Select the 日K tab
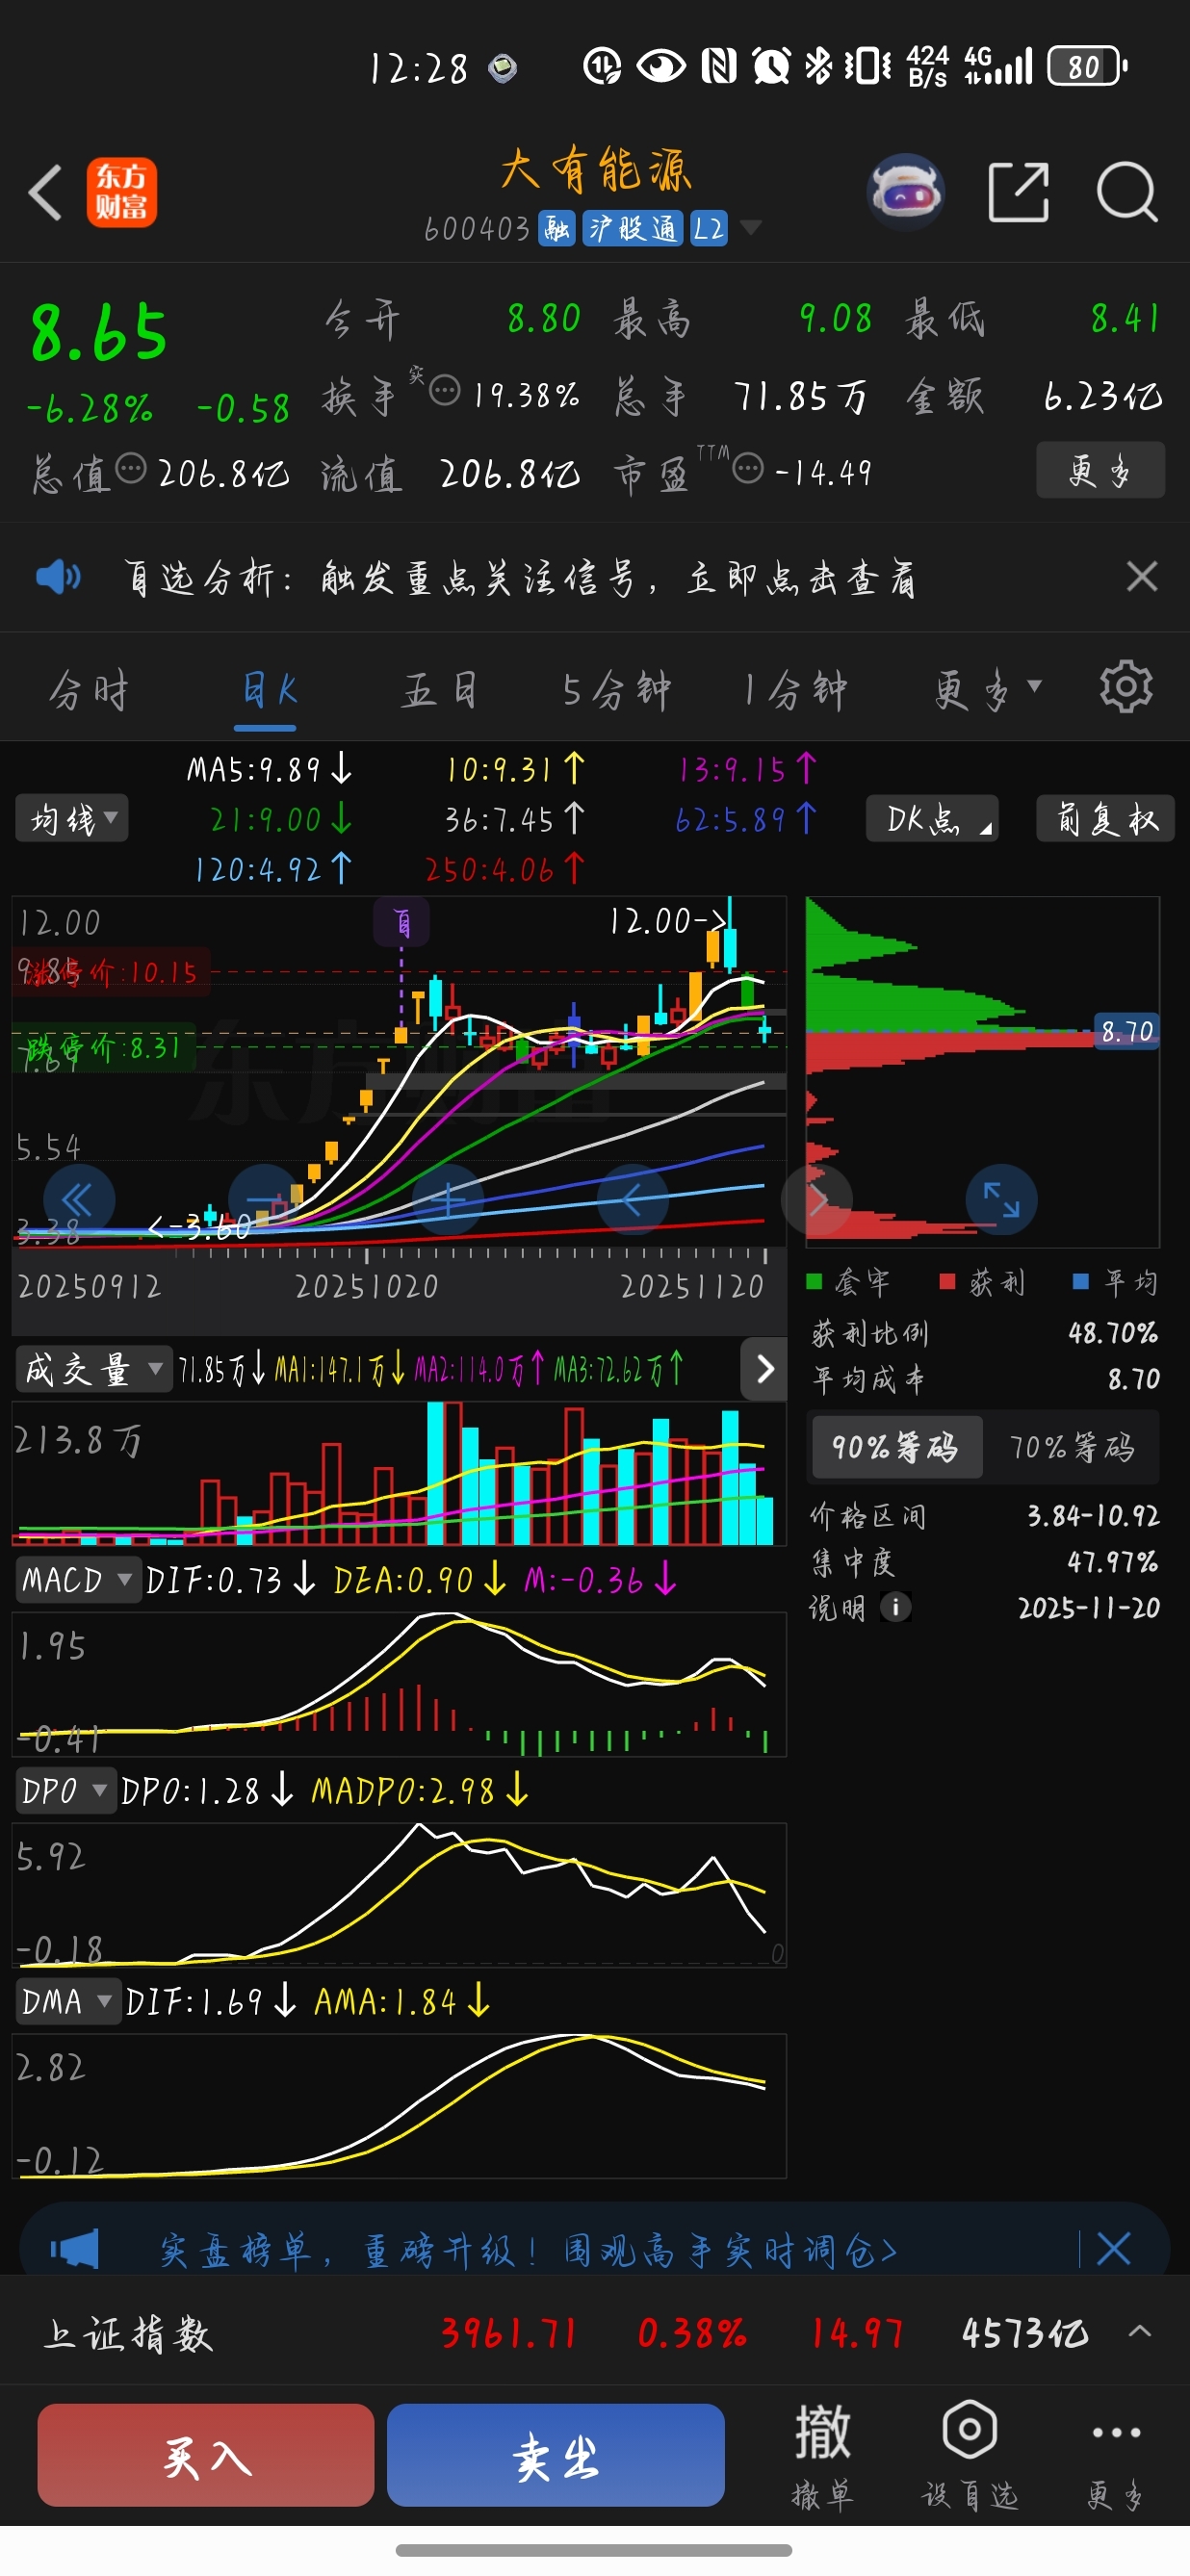 [269, 690]
